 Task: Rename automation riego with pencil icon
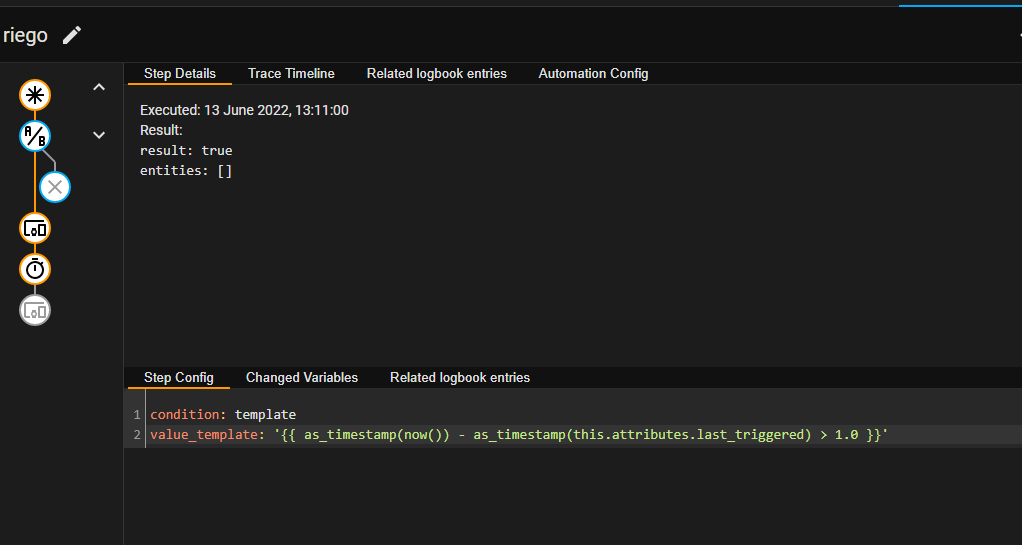click(x=72, y=35)
